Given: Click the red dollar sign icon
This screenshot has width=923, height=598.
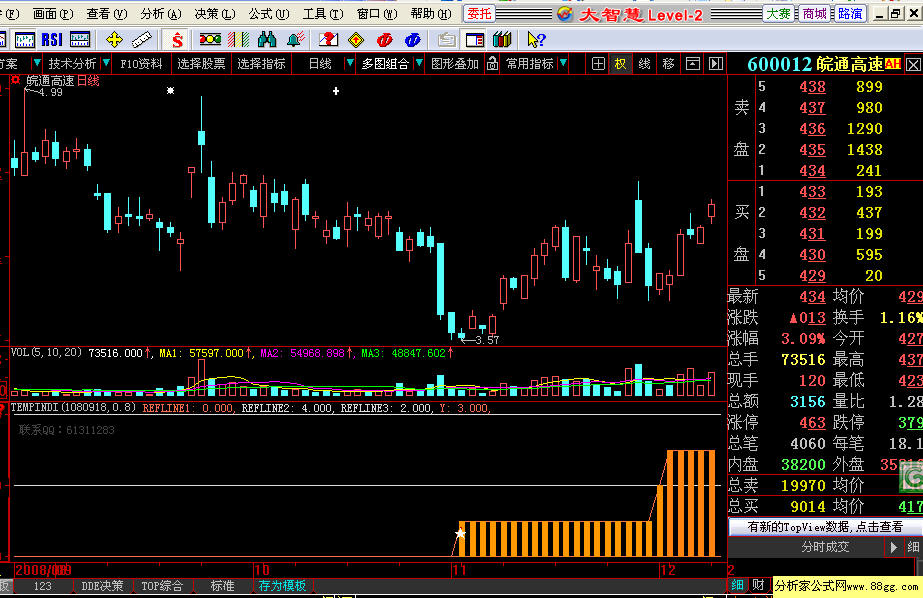Looking at the screenshot, I should 177,39.
